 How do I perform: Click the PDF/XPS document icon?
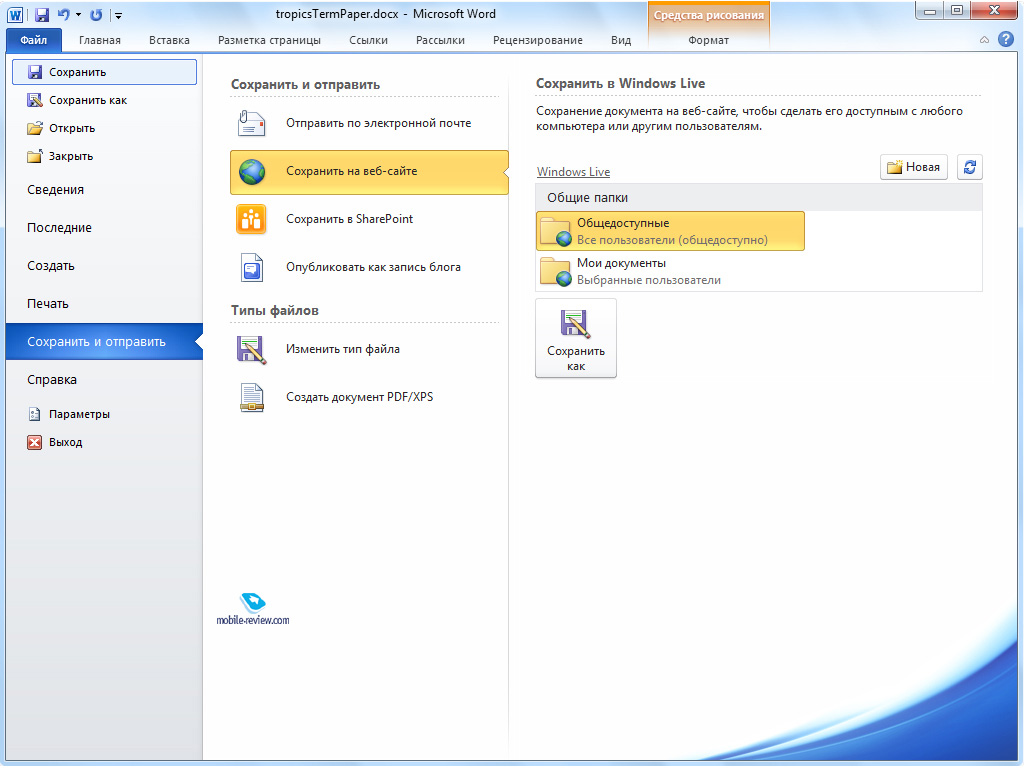click(251, 397)
